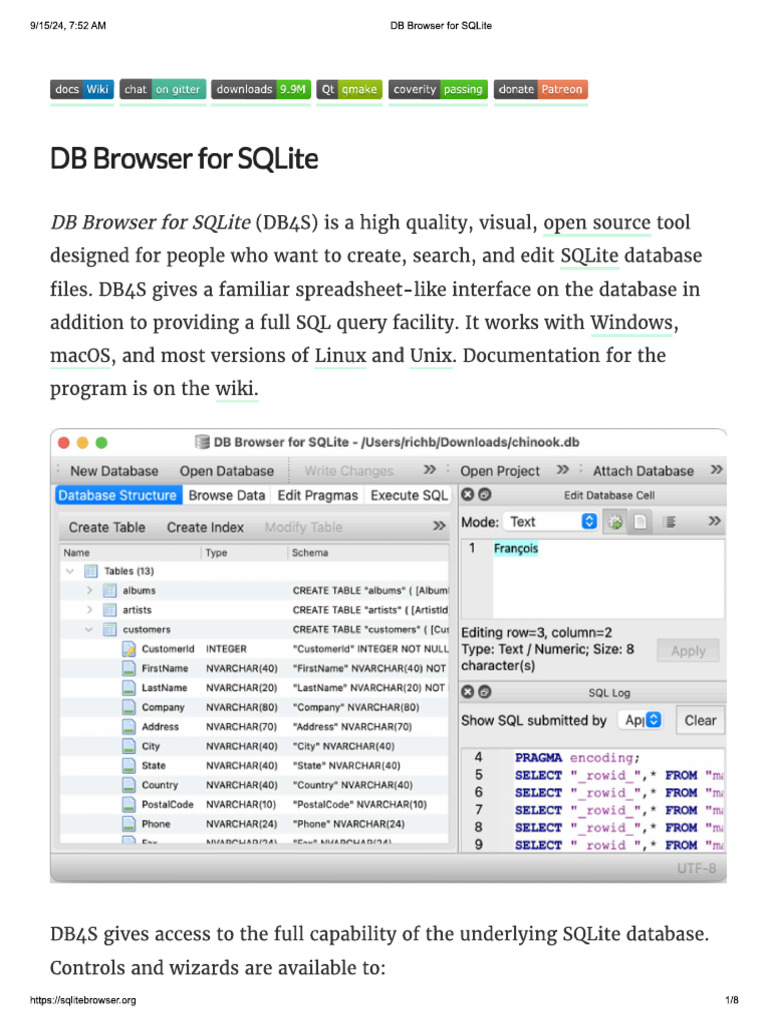Click the Clear button in SQL Log
The height and width of the screenshot is (1024, 768).
pyautogui.click(x=700, y=720)
